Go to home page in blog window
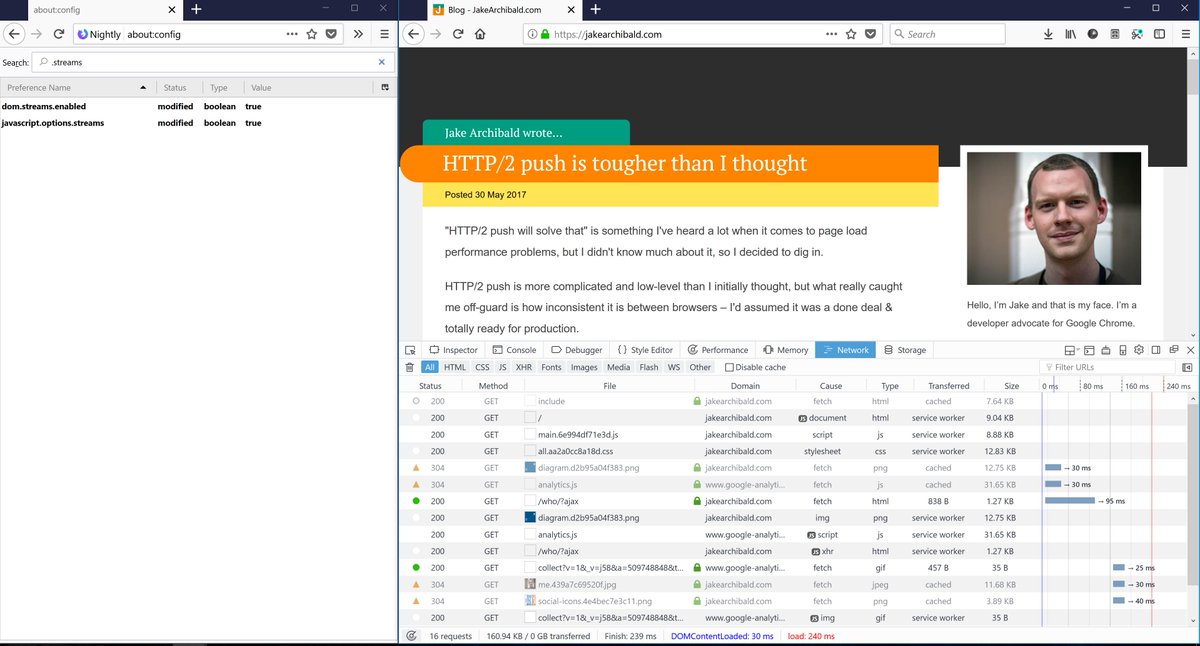The height and width of the screenshot is (646, 1200). (480, 33)
